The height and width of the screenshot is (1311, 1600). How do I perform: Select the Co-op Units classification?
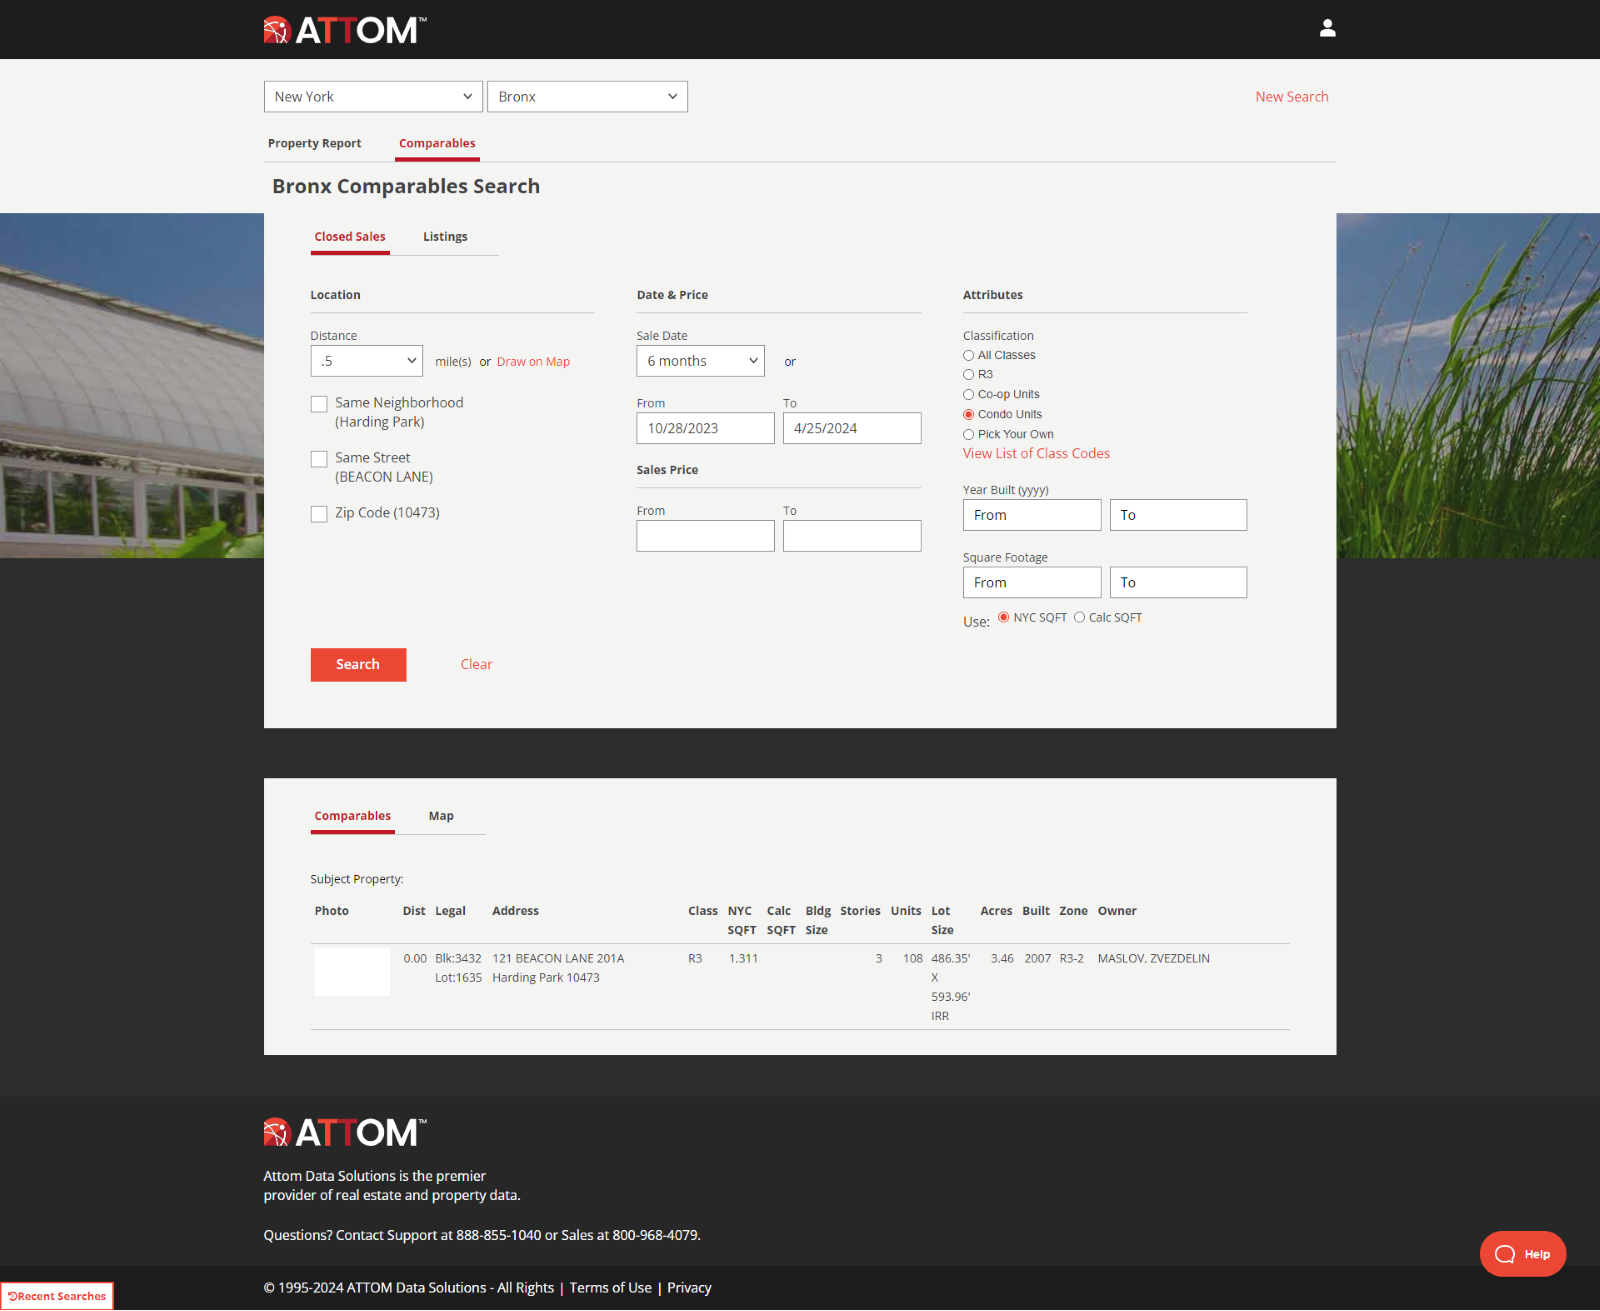968,395
